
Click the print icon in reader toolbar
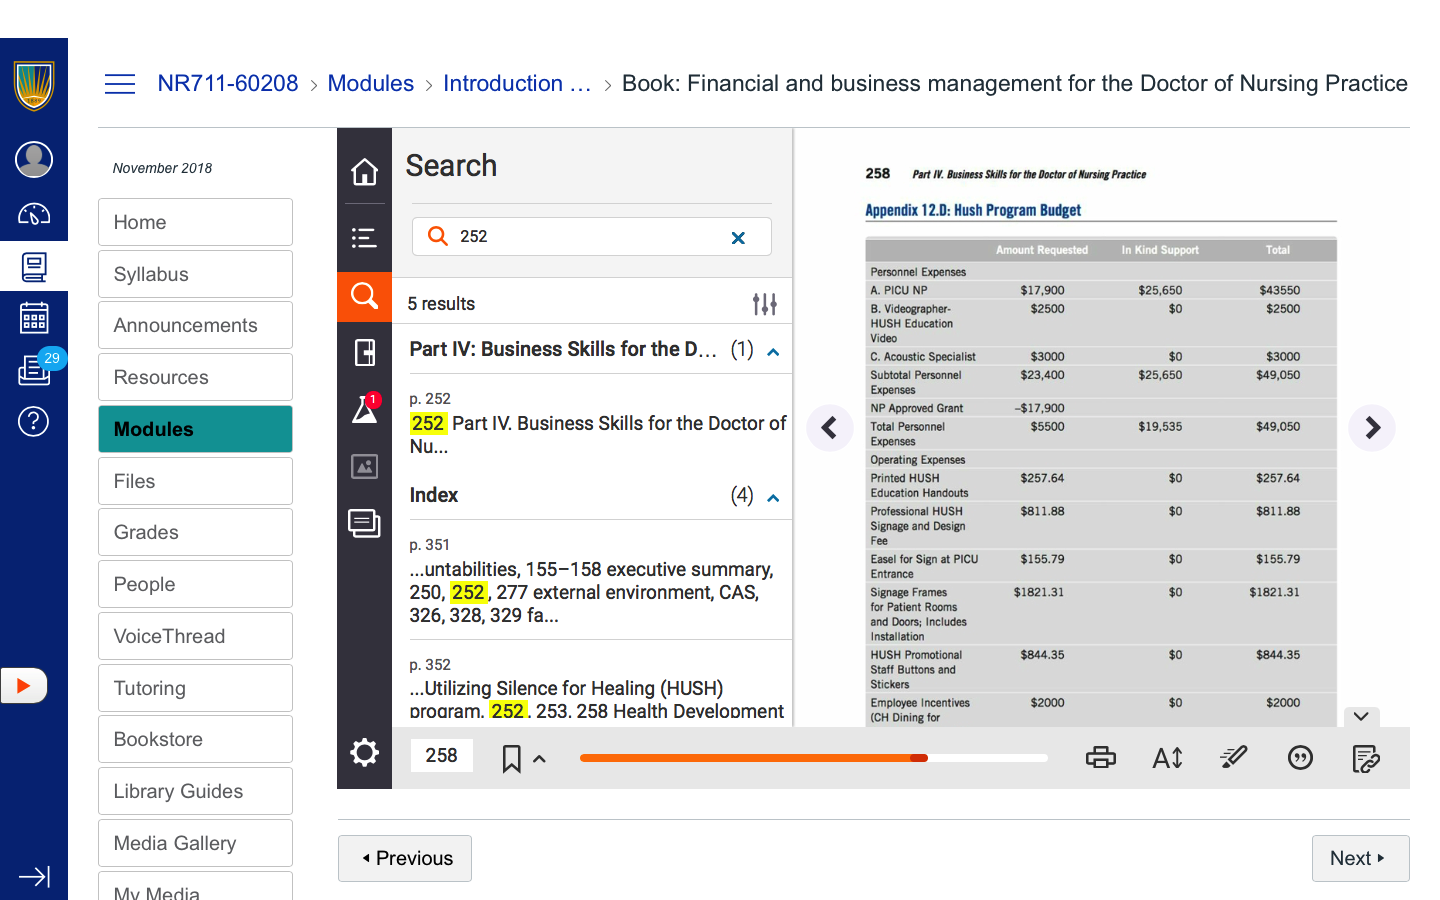(1100, 758)
